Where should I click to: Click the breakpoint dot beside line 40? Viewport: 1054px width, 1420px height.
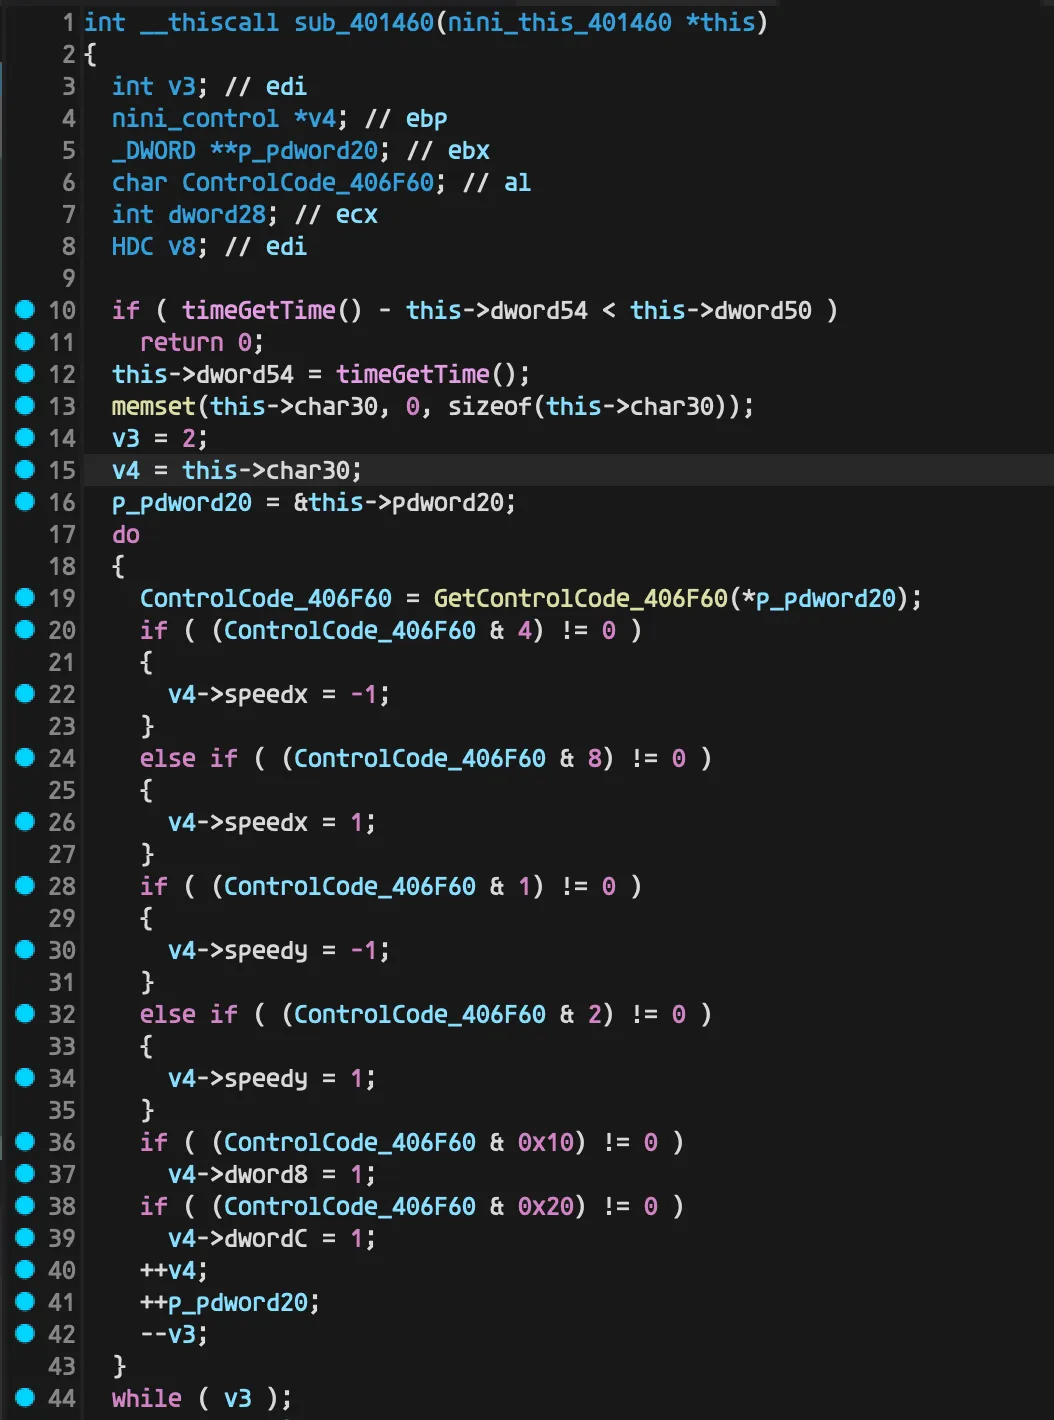coord(25,1270)
